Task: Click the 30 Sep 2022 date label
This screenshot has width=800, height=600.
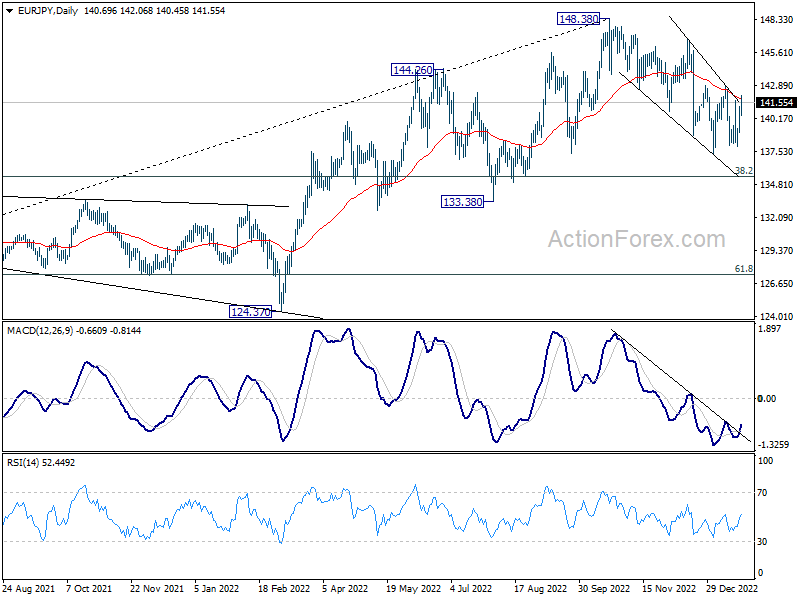Action: click(604, 588)
